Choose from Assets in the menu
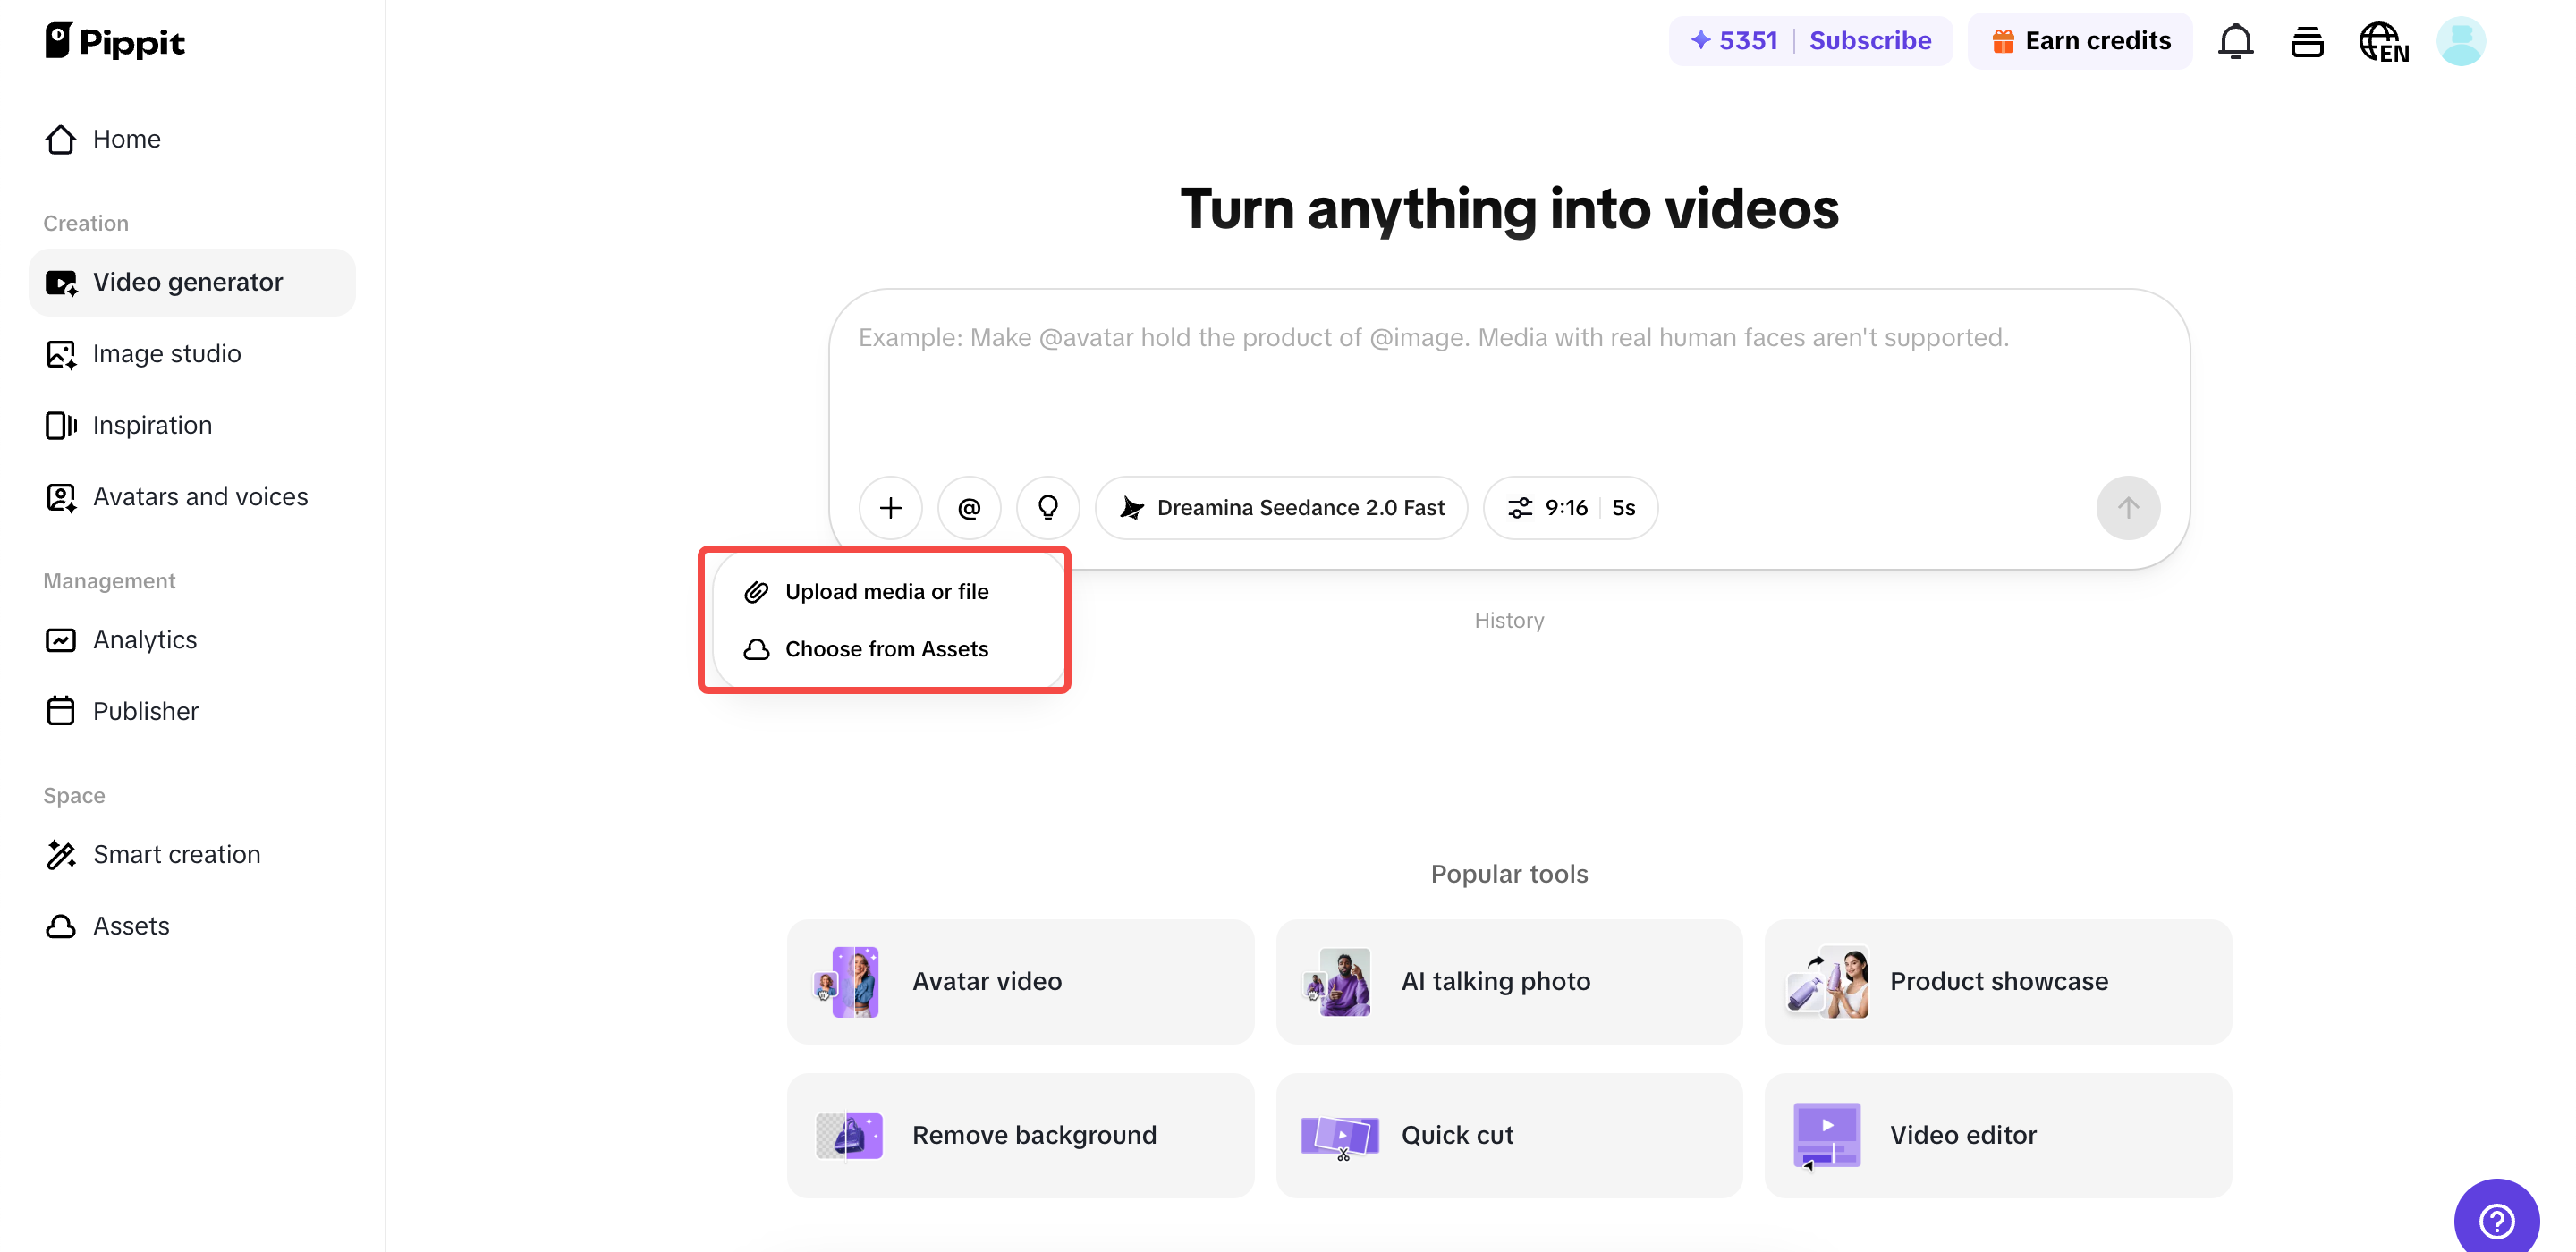The height and width of the screenshot is (1252, 2576). click(x=886, y=649)
